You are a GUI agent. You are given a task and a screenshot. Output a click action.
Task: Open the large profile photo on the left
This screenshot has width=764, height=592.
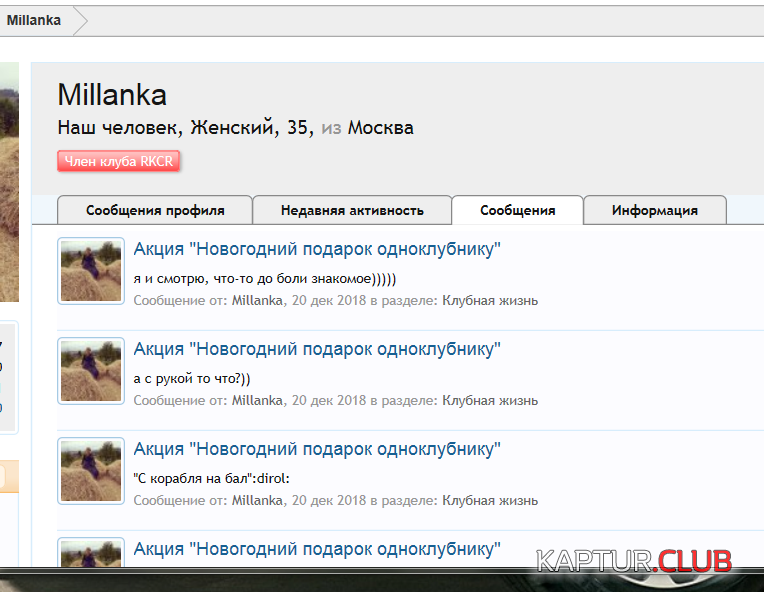tap(9, 182)
